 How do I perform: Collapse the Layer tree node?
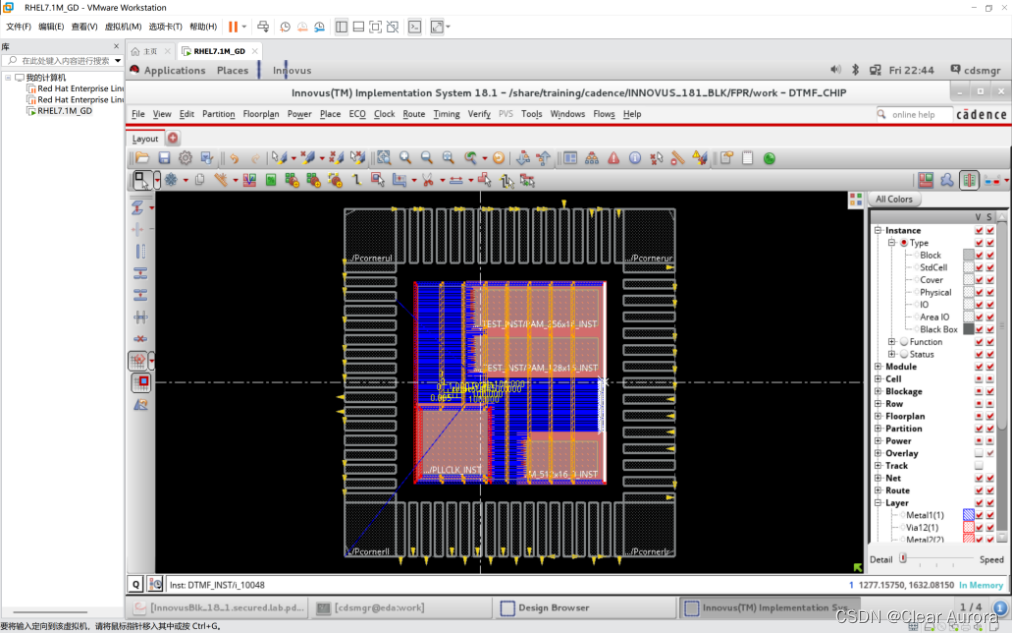coord(879,503)
